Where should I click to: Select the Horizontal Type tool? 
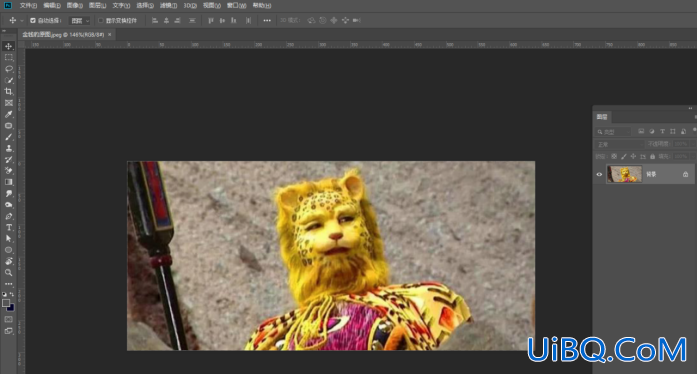point(8,227)
